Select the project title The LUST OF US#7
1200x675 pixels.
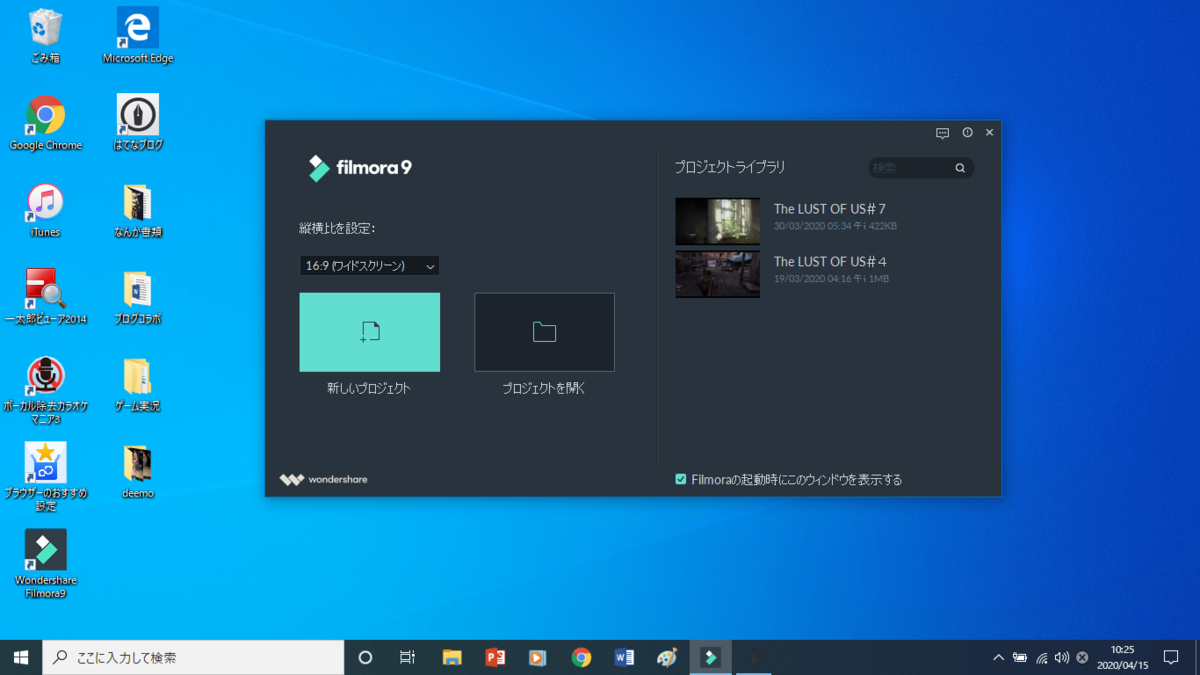(x=830, y=209)
